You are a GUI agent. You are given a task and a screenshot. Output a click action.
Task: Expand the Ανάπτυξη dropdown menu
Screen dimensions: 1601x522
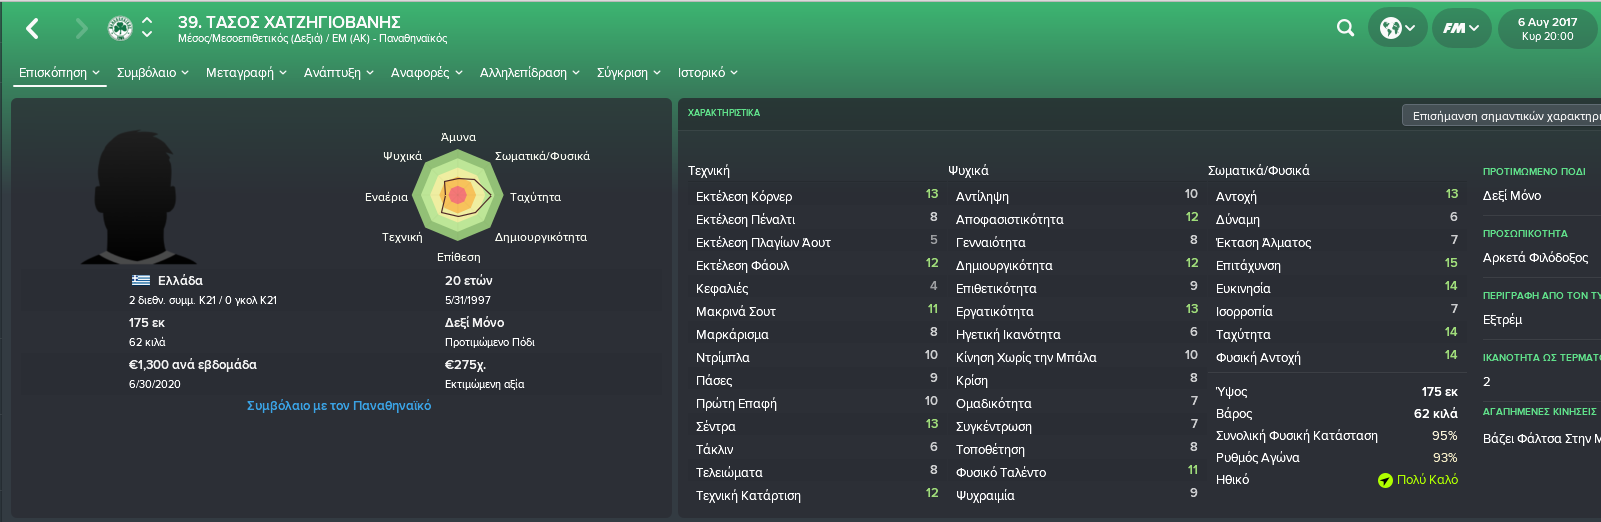click(339, 73)
